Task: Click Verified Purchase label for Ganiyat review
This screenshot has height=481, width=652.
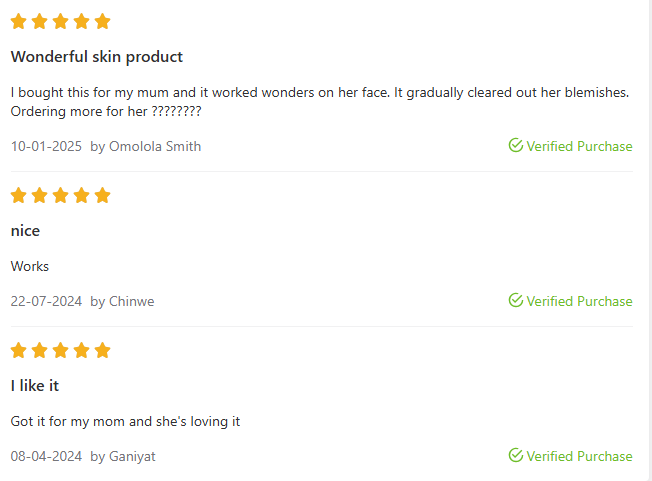Action: point(579,456)
